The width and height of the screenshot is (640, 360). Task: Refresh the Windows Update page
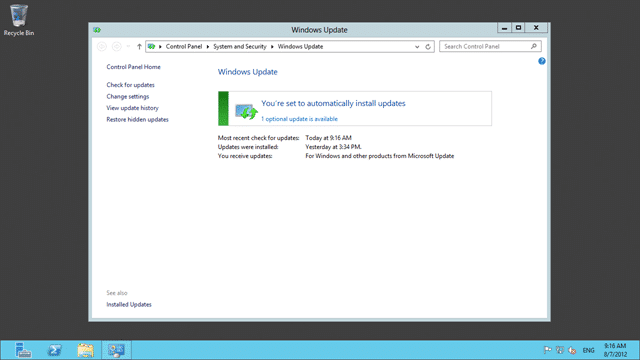(428, 47)
